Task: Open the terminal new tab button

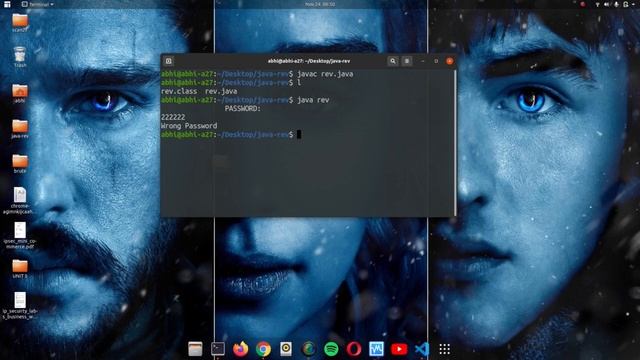Action: click(169, 61)
